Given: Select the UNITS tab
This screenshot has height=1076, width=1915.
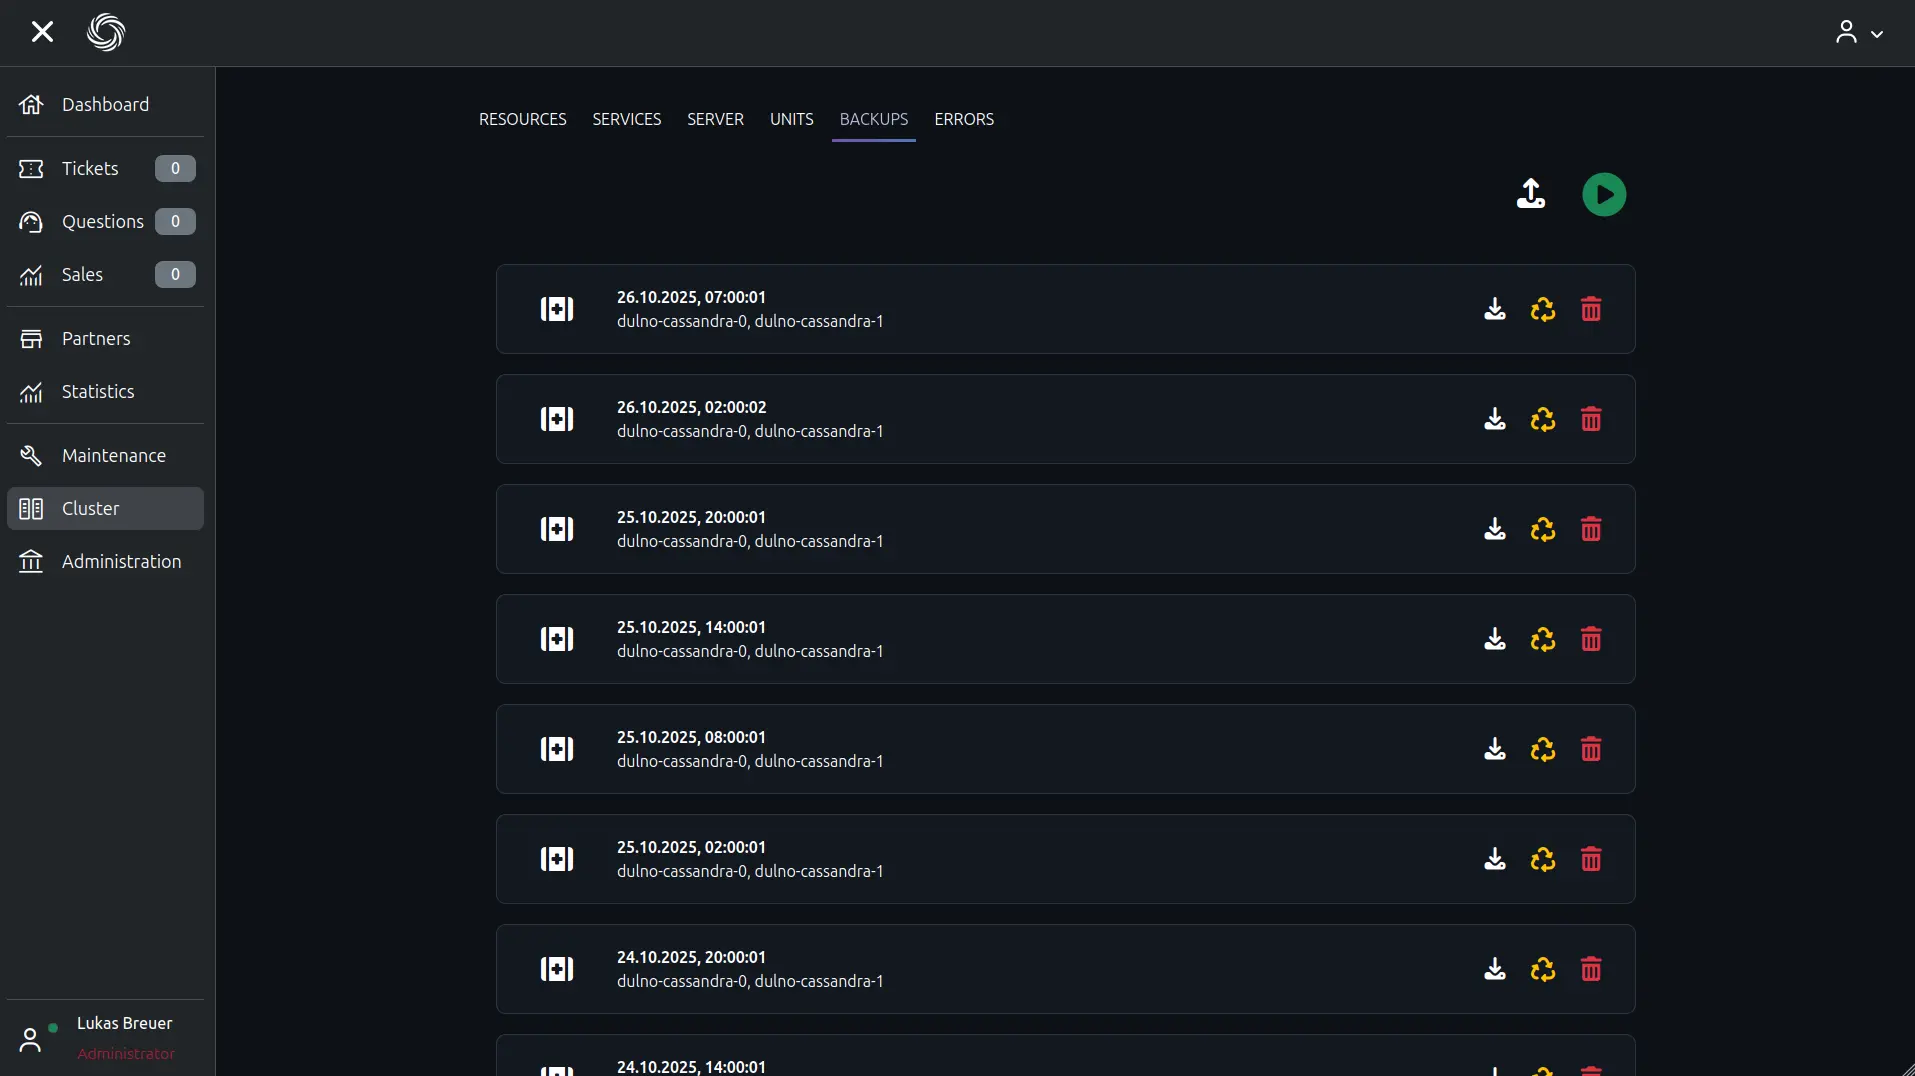Looking at the screenshot, I should coord(791,119).
